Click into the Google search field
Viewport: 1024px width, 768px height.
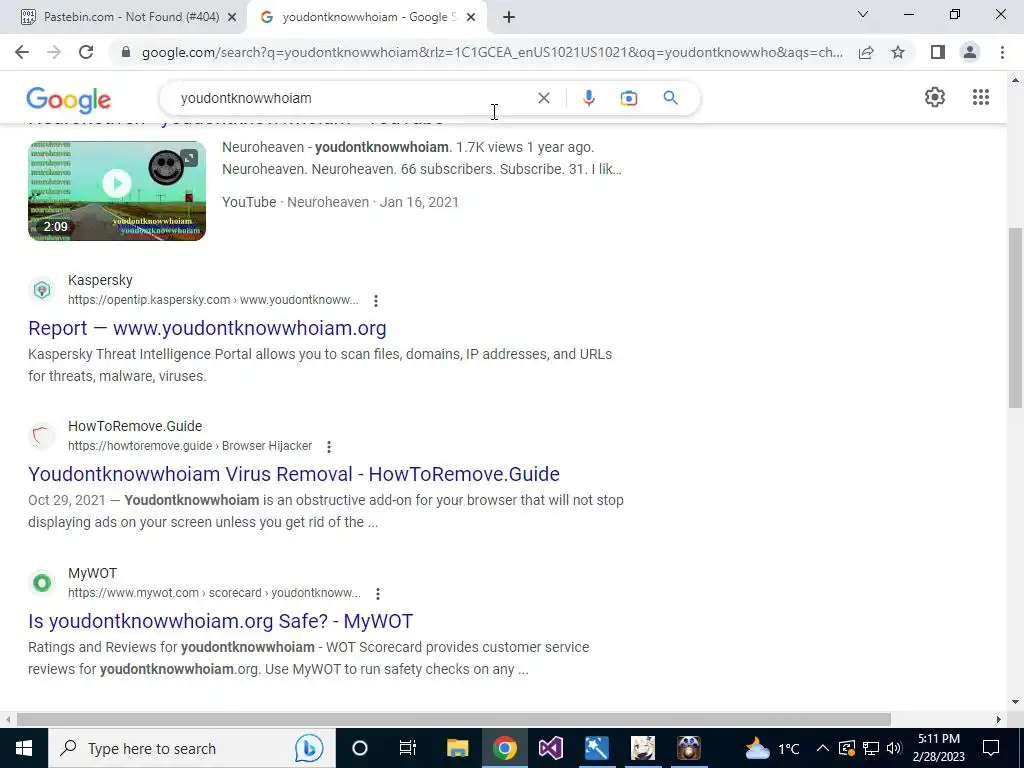point(353,98)
